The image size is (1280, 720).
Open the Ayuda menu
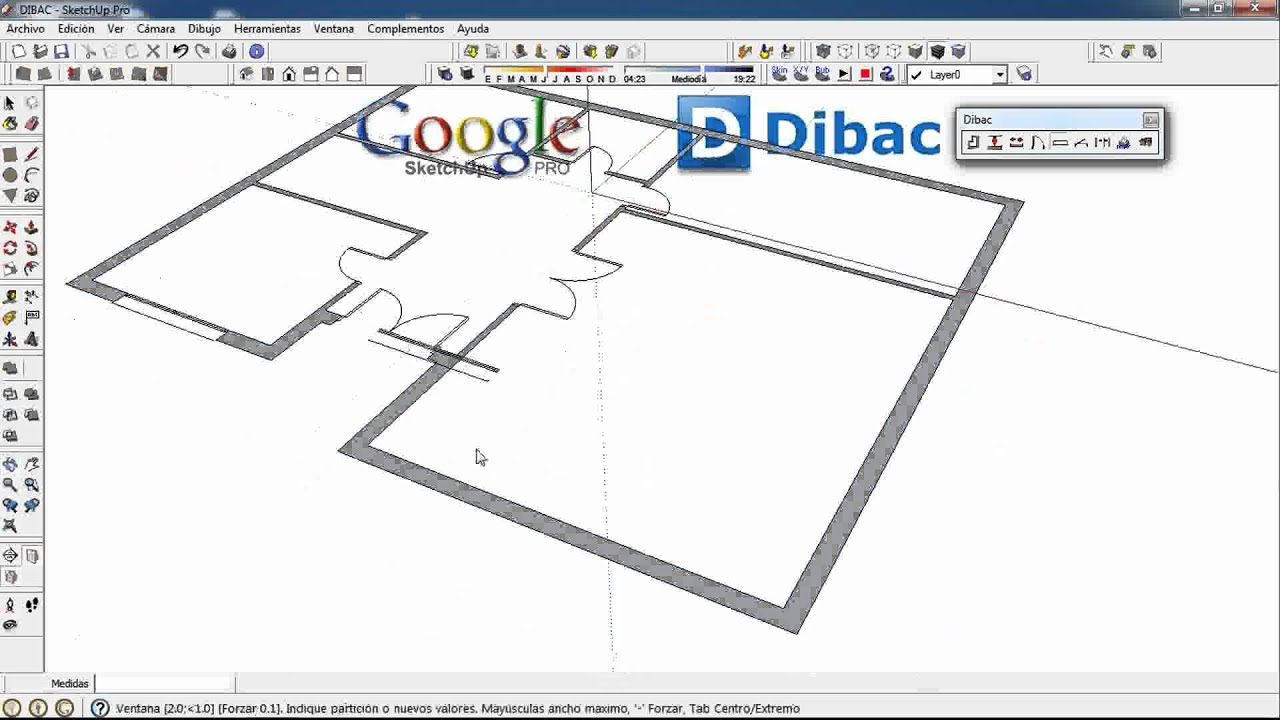[473, 29]
